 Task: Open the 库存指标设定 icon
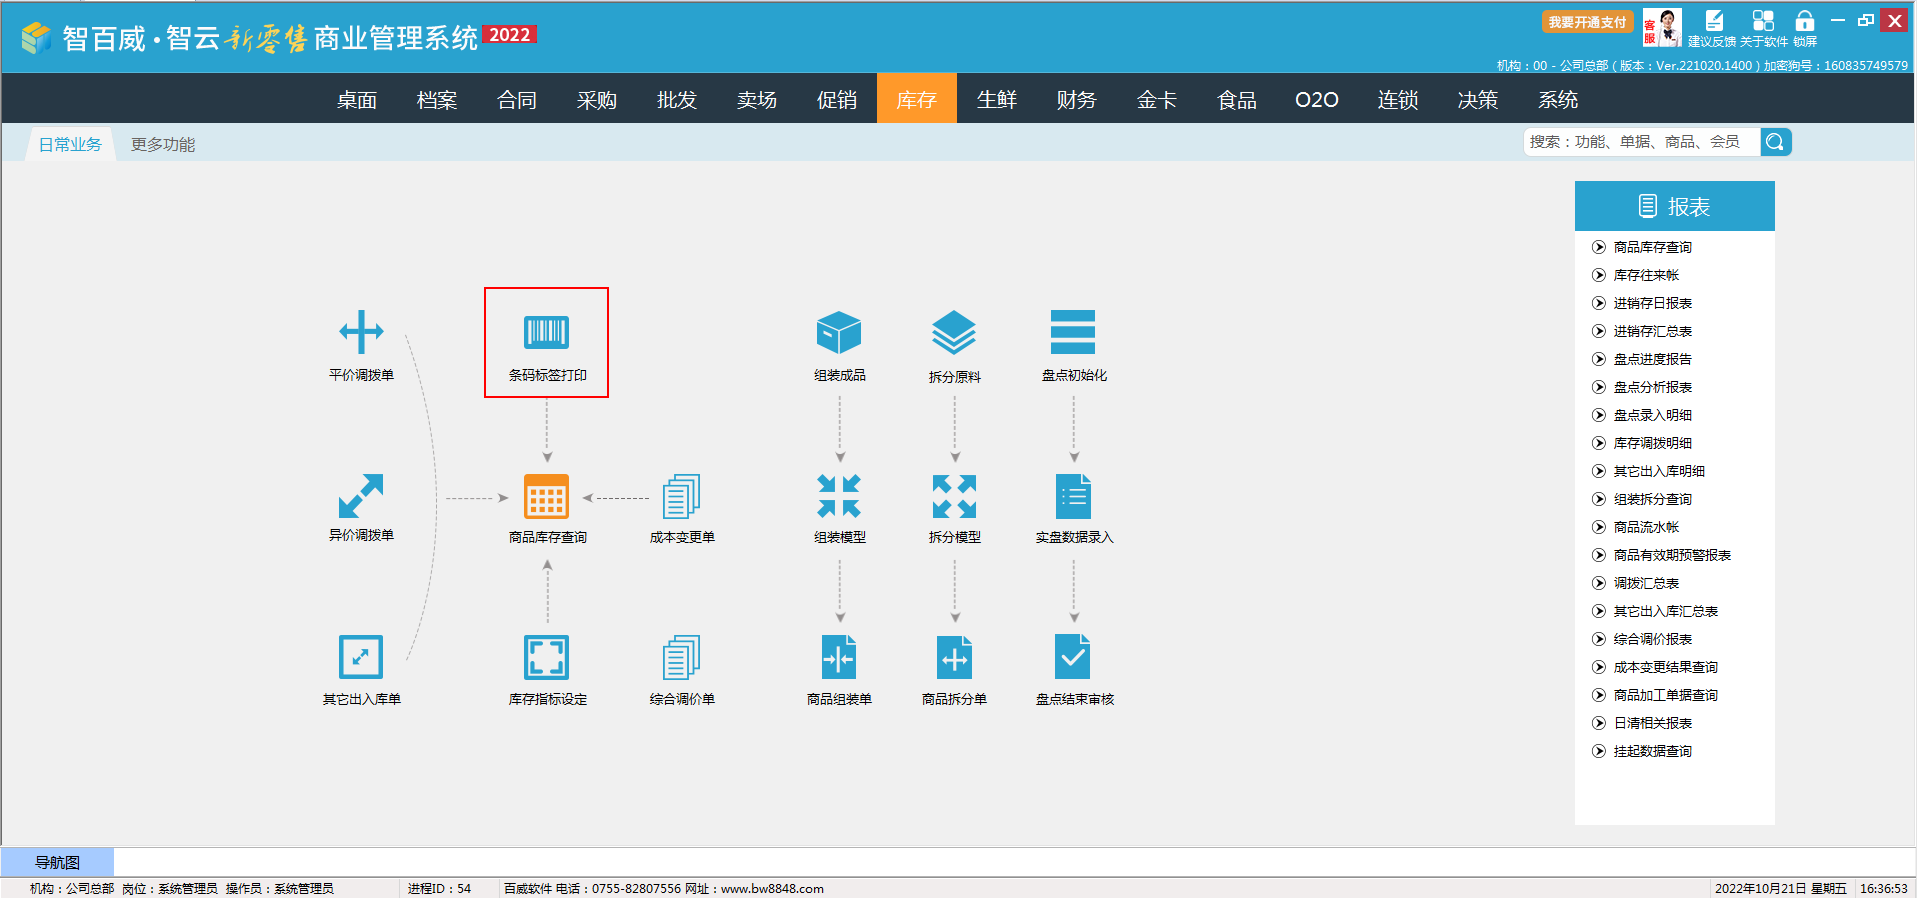(x=546, y=658)
